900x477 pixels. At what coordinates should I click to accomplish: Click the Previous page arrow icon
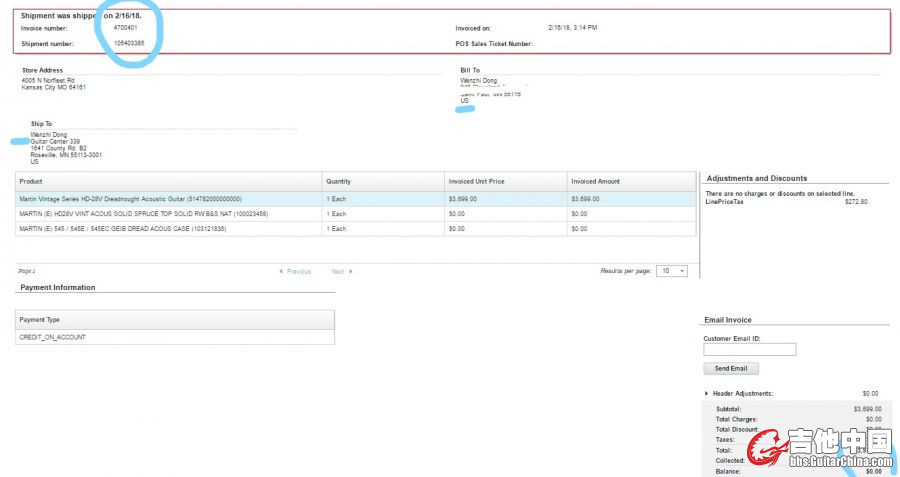[x=280, y=272]
